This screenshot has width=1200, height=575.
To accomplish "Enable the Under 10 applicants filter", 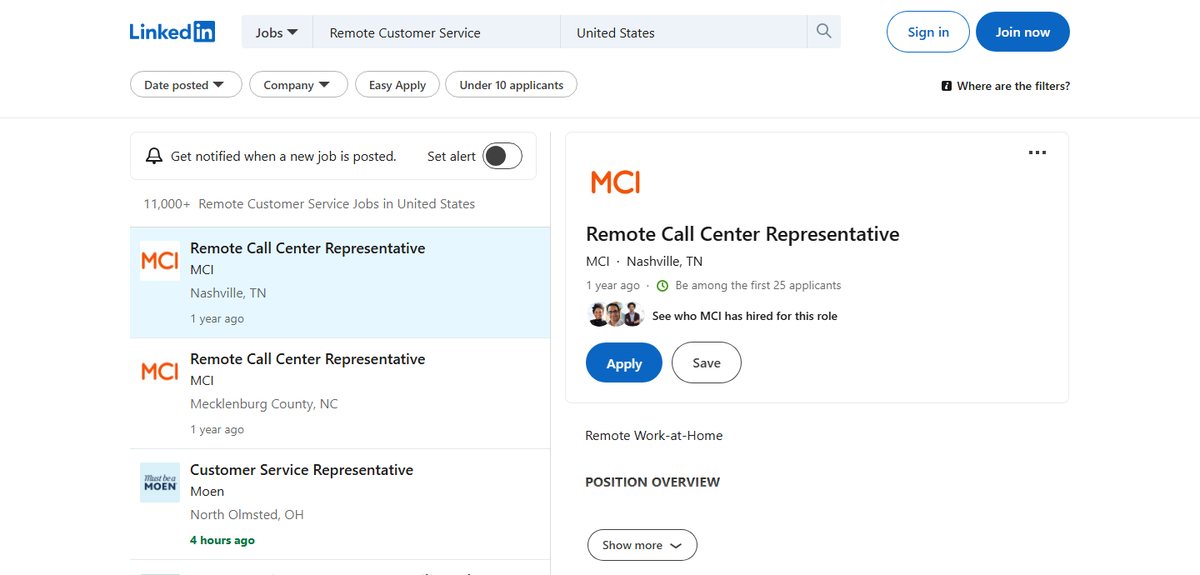I will click(x=511, y=85).
